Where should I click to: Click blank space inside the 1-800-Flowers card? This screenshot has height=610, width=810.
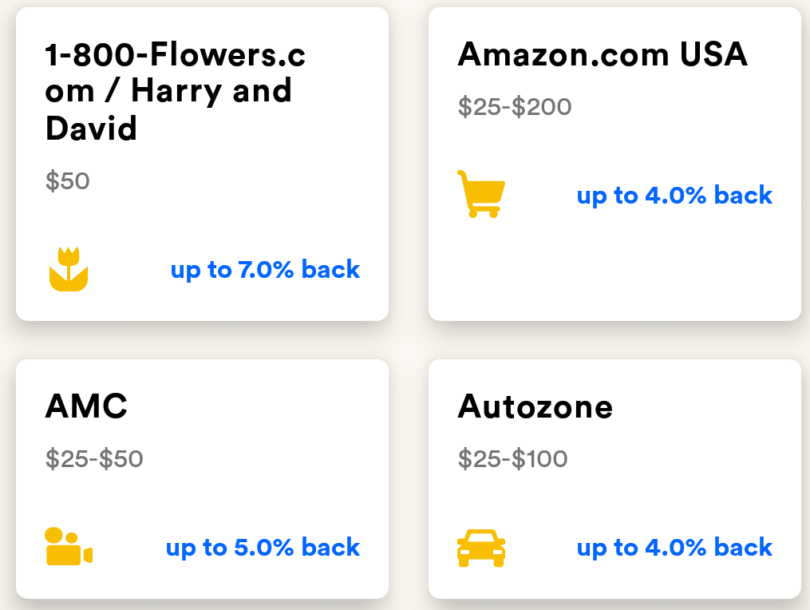tap(250, 200)
